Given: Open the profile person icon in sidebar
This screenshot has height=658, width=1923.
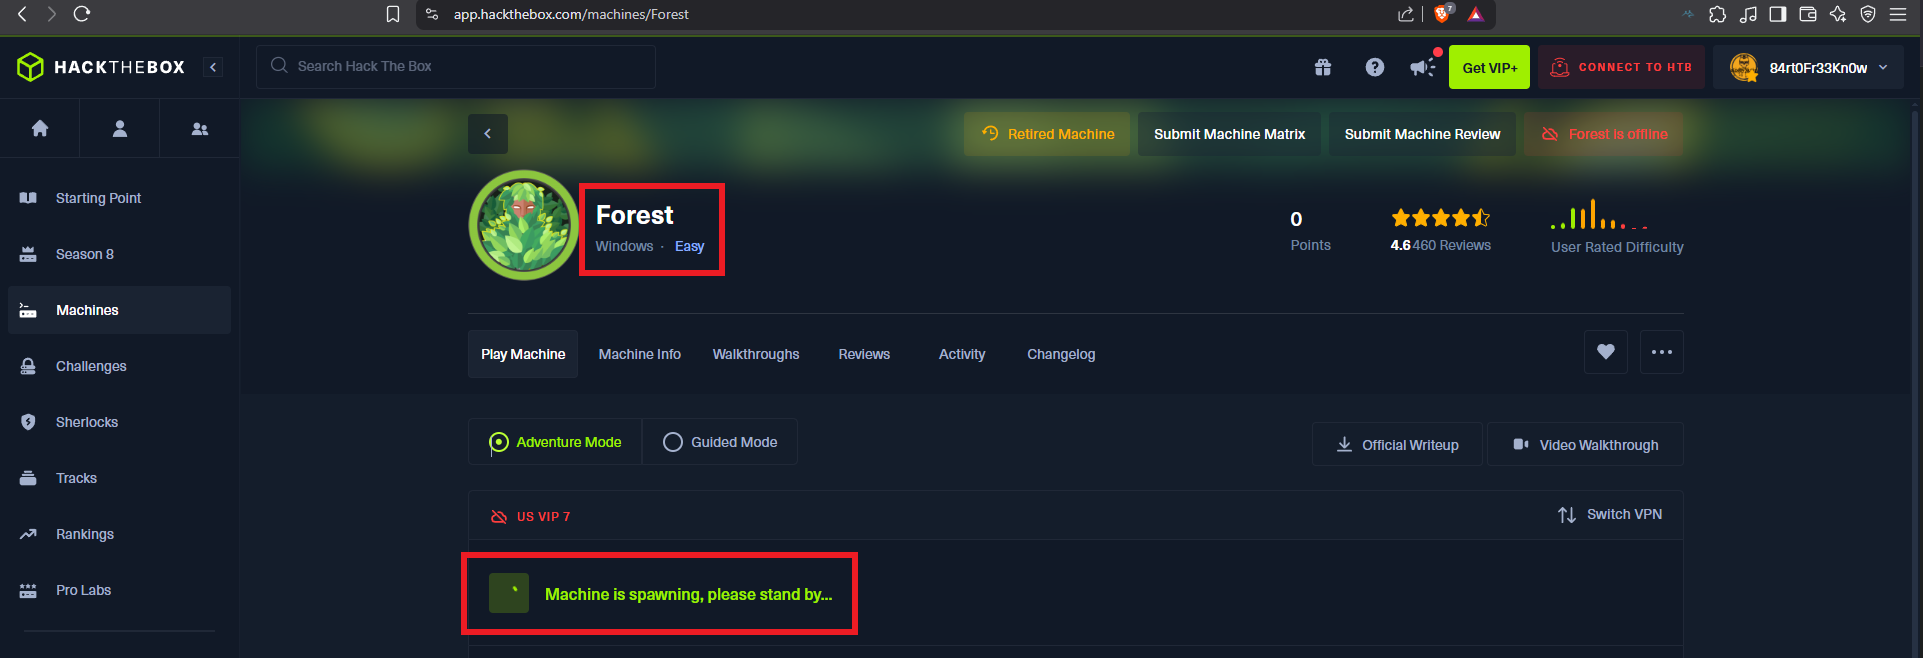Looking at the screenshot, I should tap(120, 128).
